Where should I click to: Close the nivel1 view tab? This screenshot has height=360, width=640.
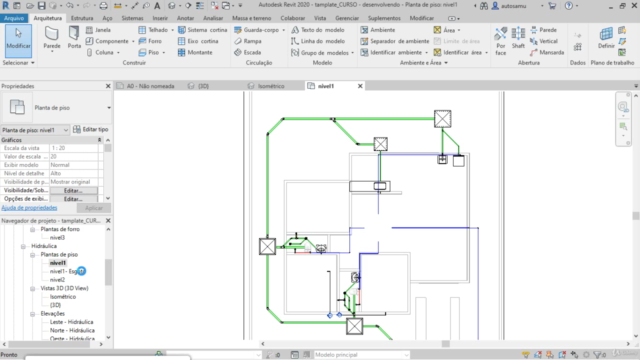360,86
